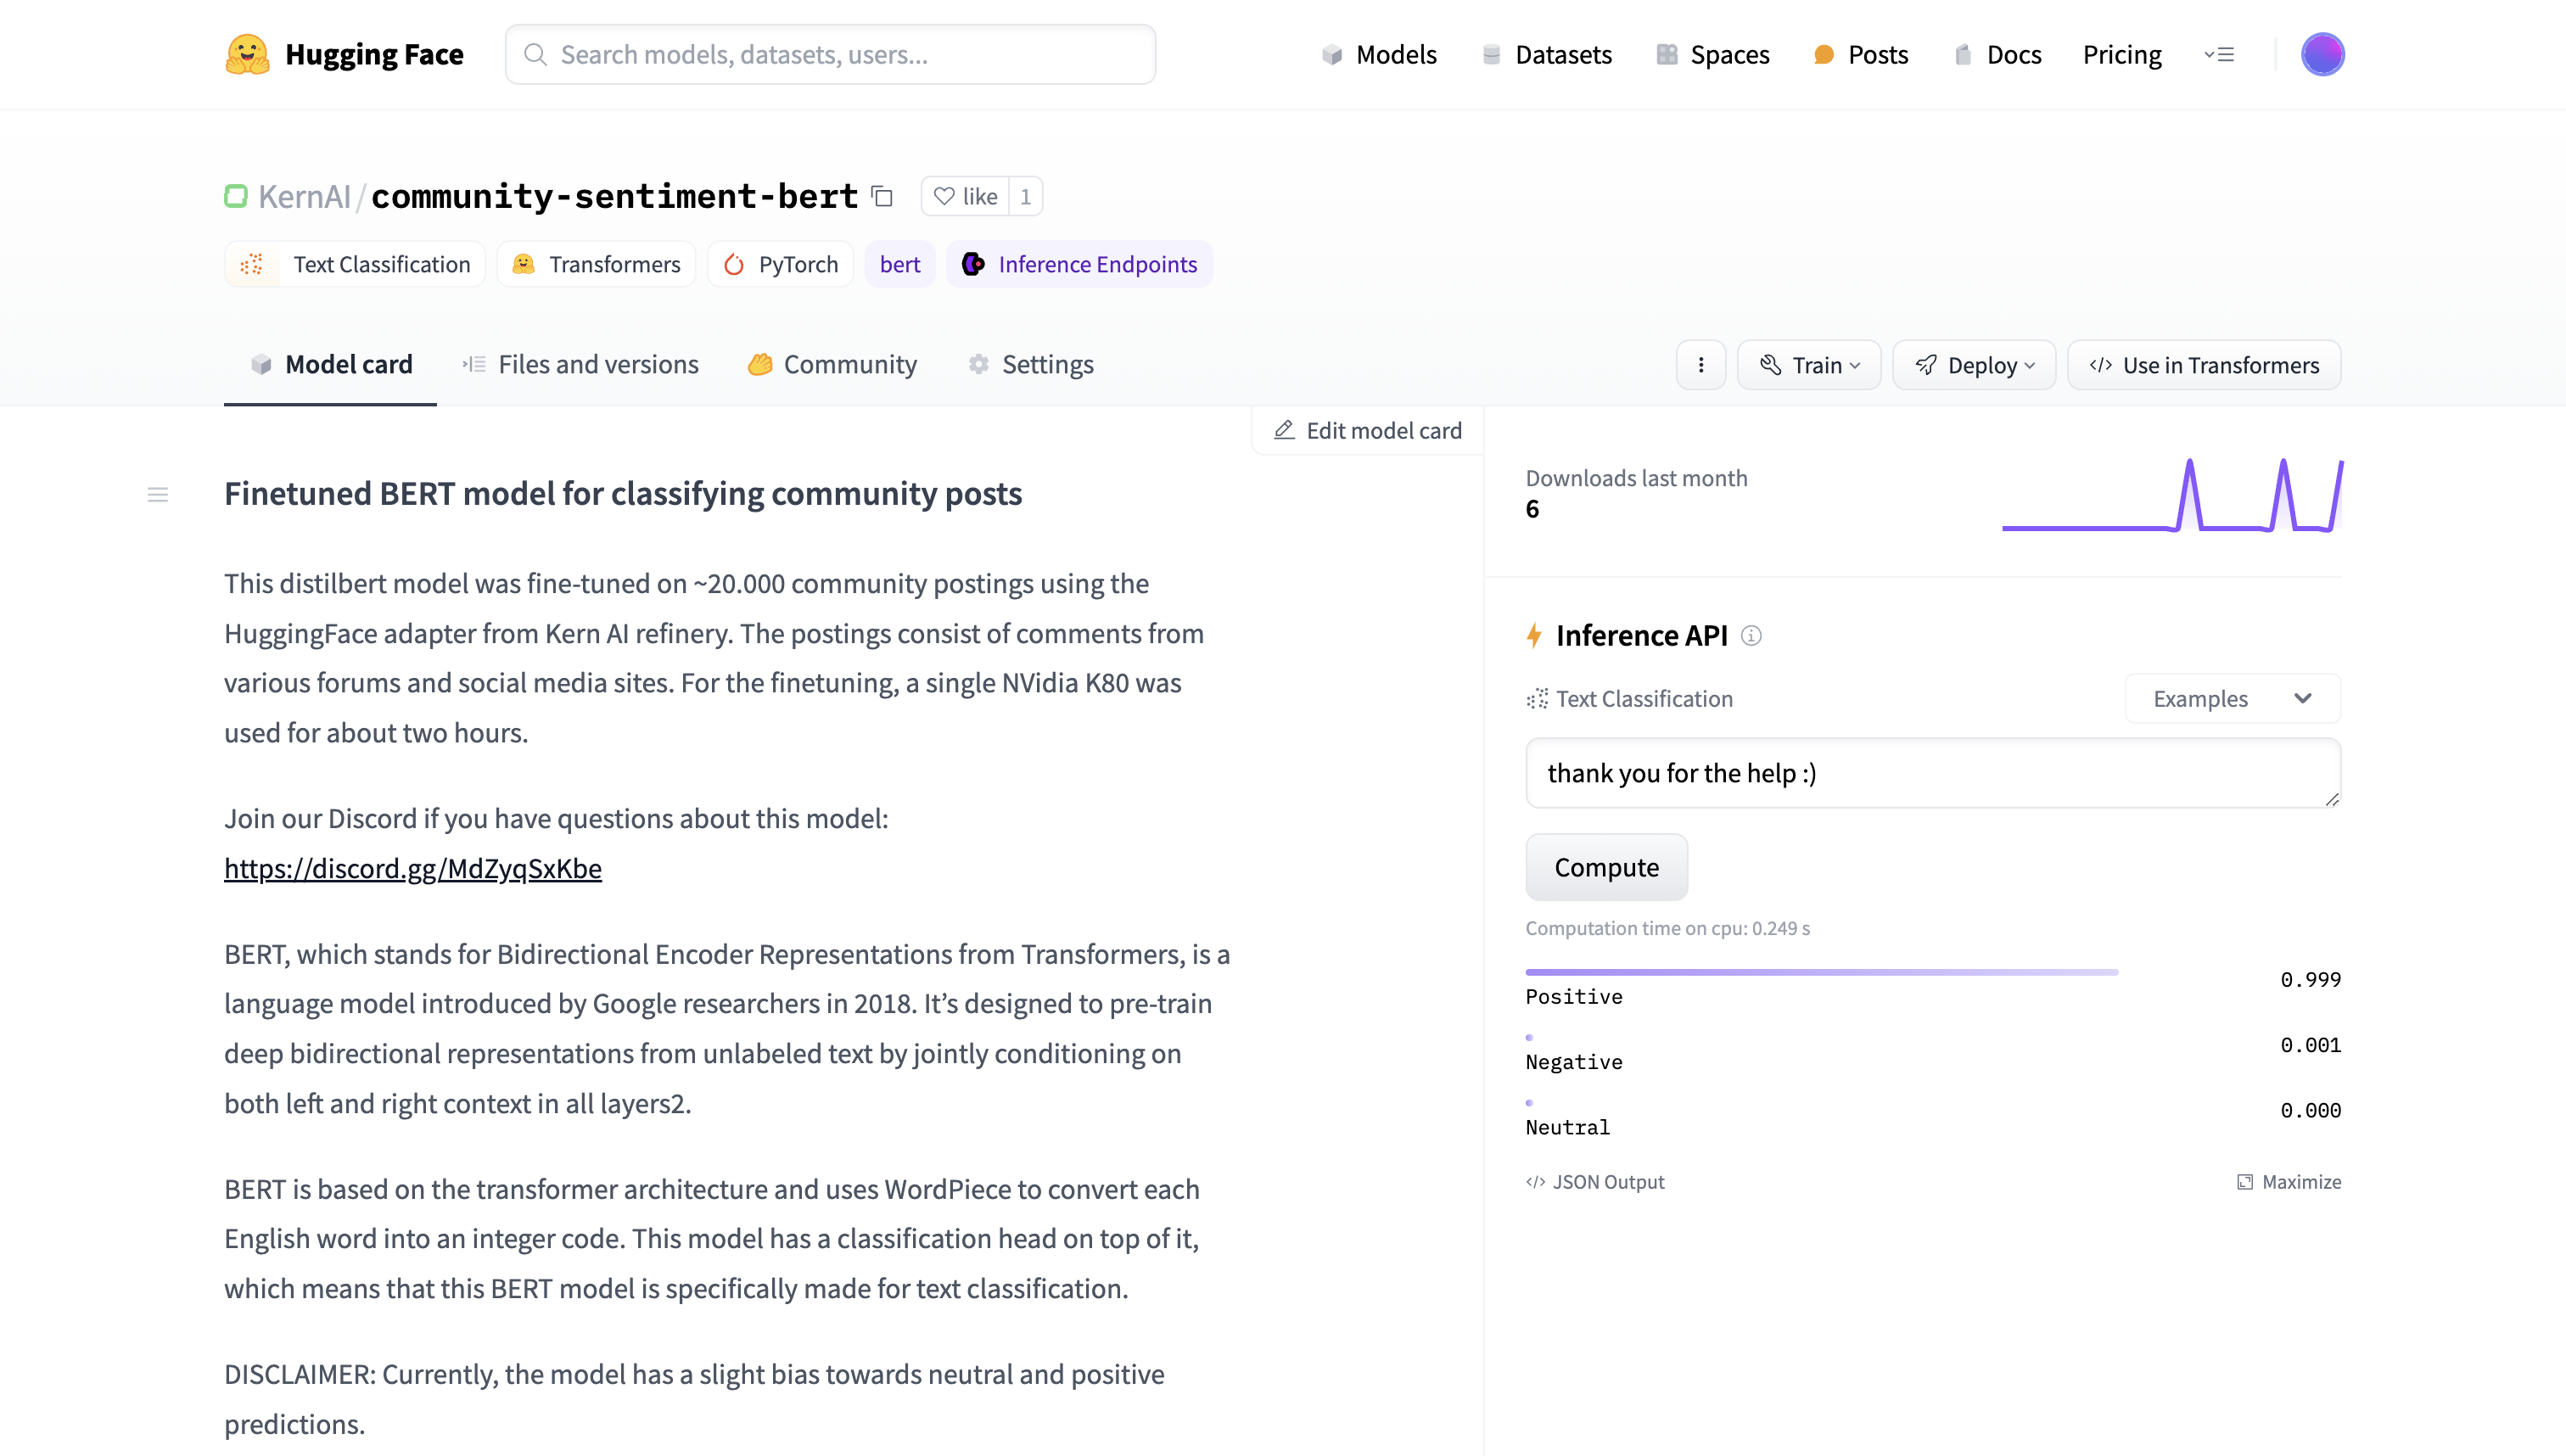The image size is (2566, 1456).
Task: Open the Files and versions tab
Action: click(x=580, y=364)
